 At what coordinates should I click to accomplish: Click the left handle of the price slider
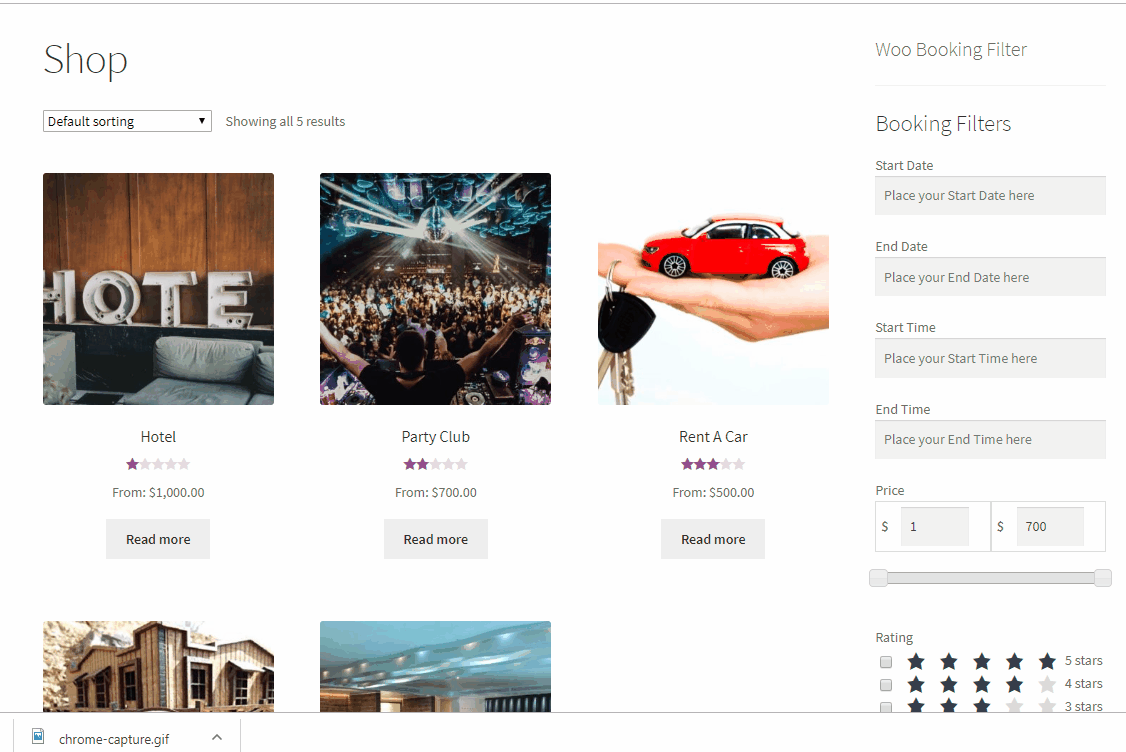(878, 578)
